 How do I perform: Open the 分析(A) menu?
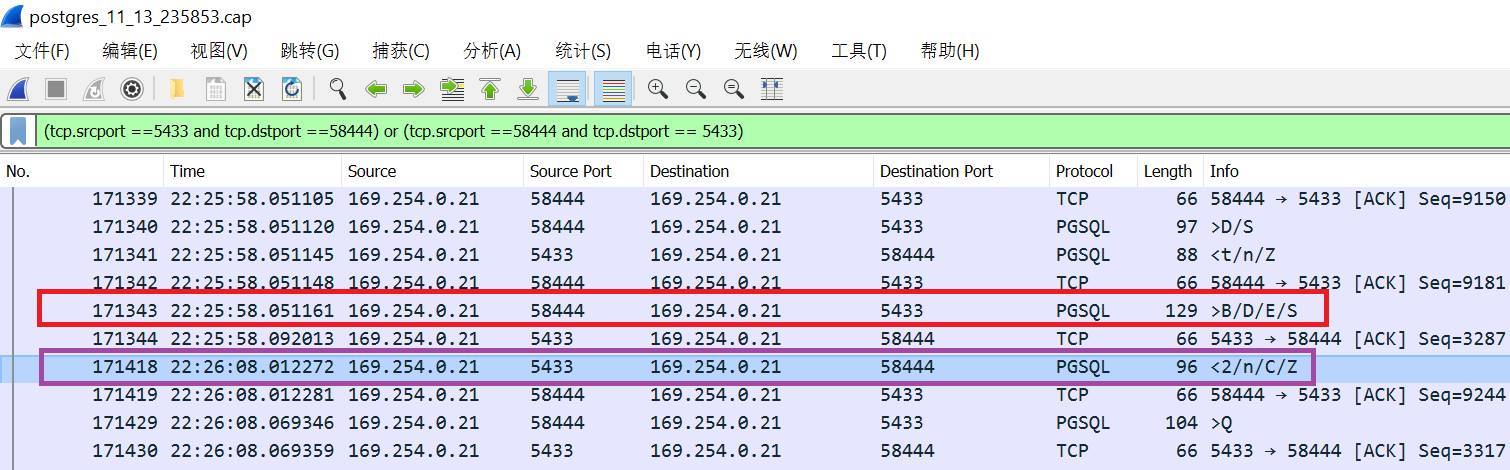(x=492, y=51)
